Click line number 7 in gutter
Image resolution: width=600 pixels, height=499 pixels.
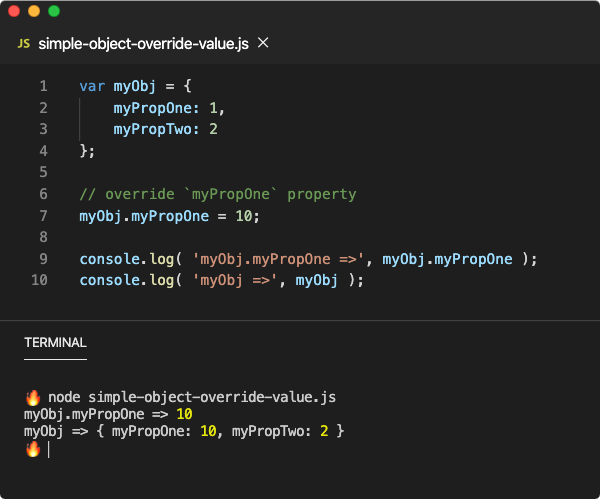coord(44,216)
